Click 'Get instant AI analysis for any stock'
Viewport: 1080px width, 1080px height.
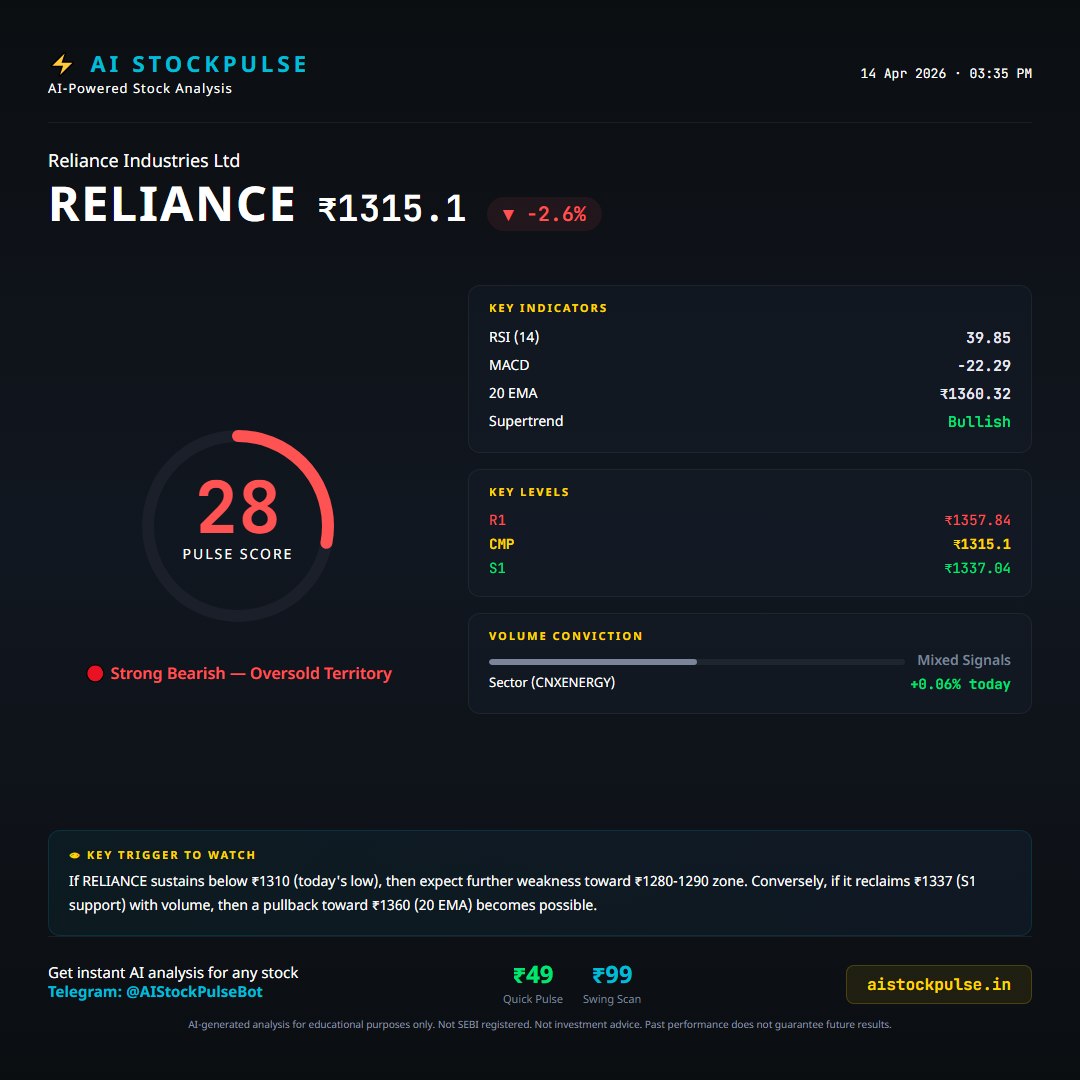click(173, 973)
